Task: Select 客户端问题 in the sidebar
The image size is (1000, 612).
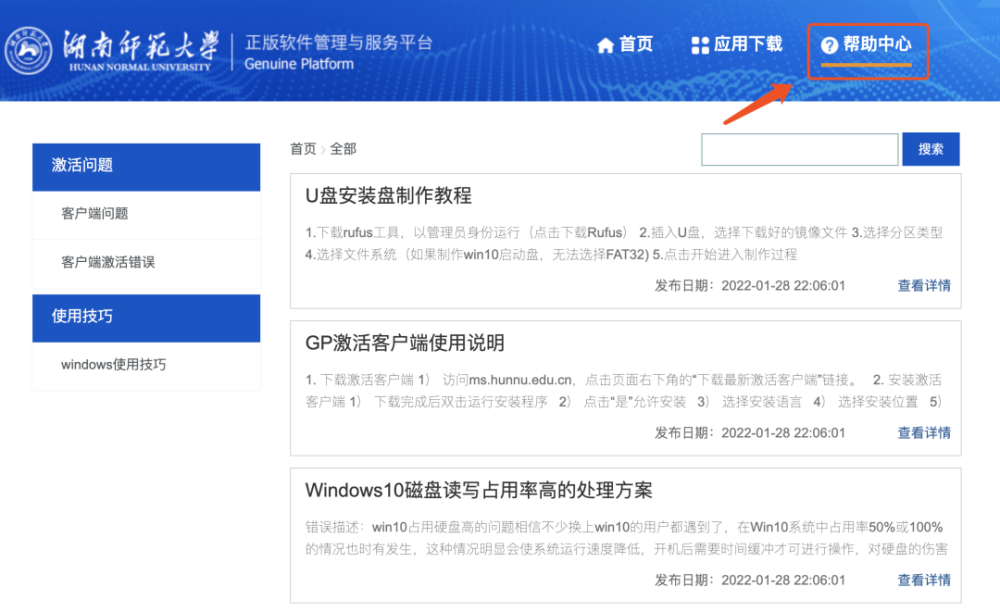Action: pyautogui.click(x=146, y=214)
